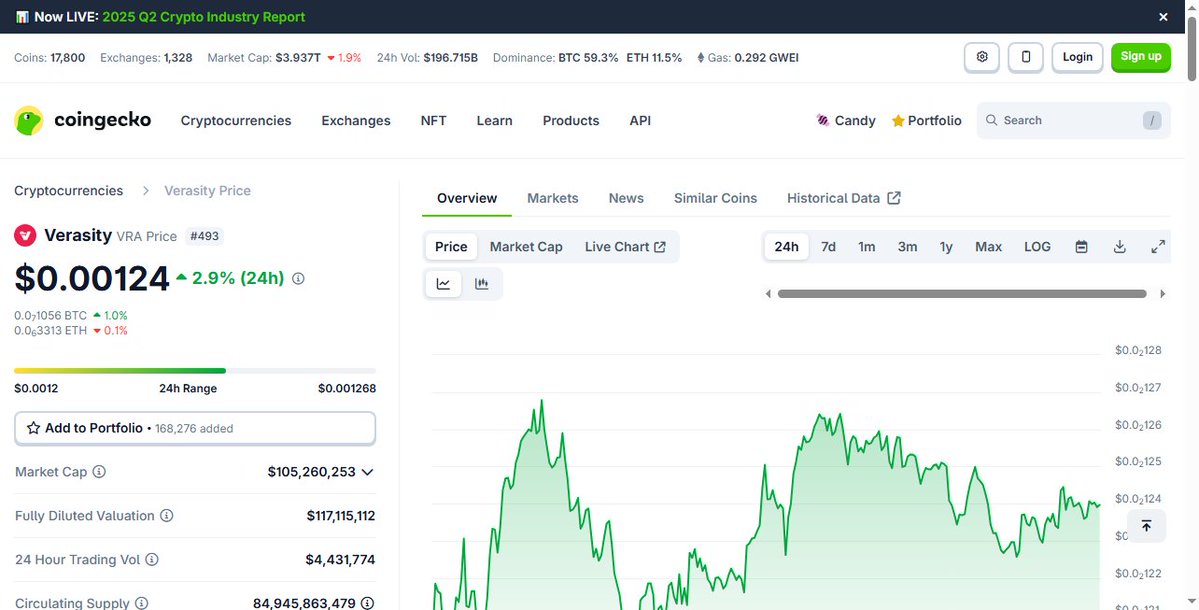Select the candlestick chart icon
Viewport: 1199px width, 610px height.
482,284
